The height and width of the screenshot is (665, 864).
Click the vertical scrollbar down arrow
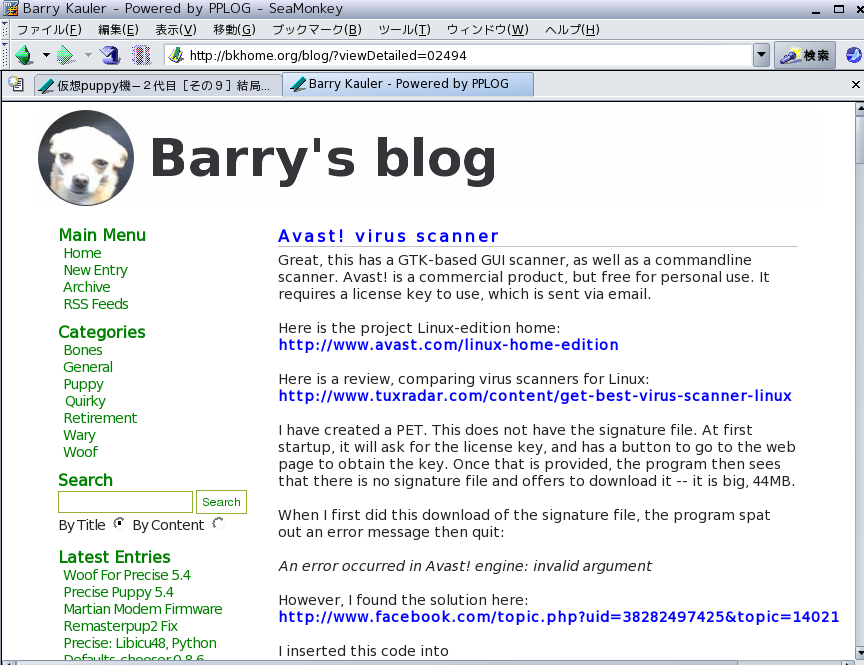coord(860,653)
